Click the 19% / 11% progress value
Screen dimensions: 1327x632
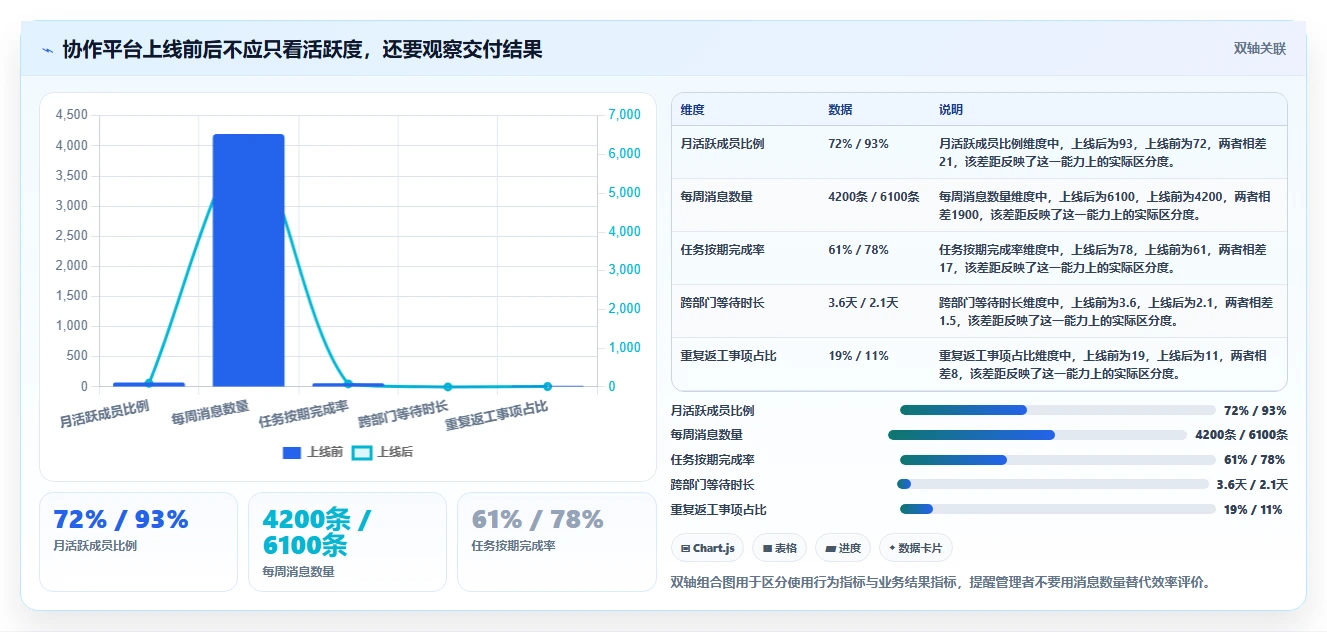coord(1253,510)
